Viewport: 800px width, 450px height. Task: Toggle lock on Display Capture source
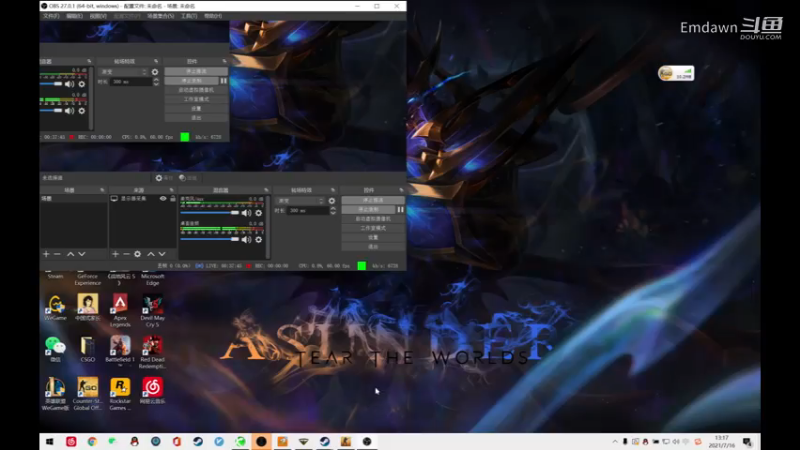[173, 198]
